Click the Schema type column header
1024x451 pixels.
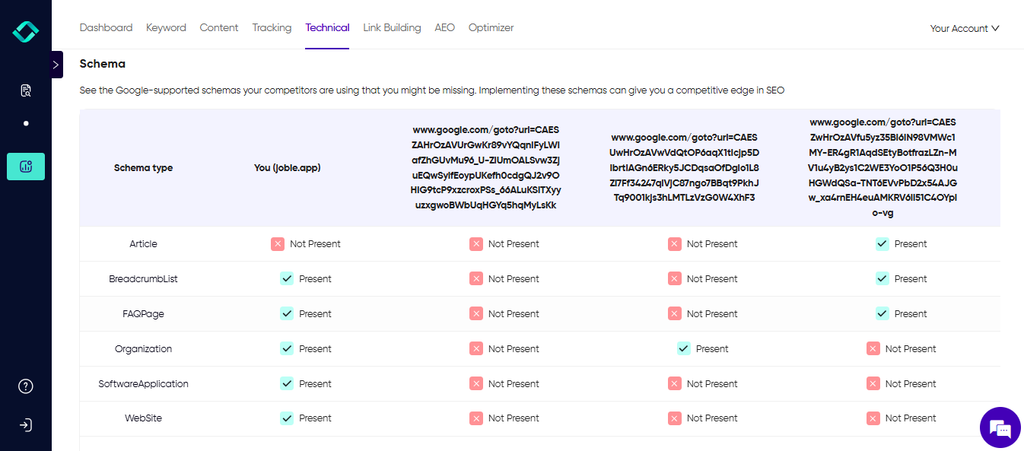143,168
